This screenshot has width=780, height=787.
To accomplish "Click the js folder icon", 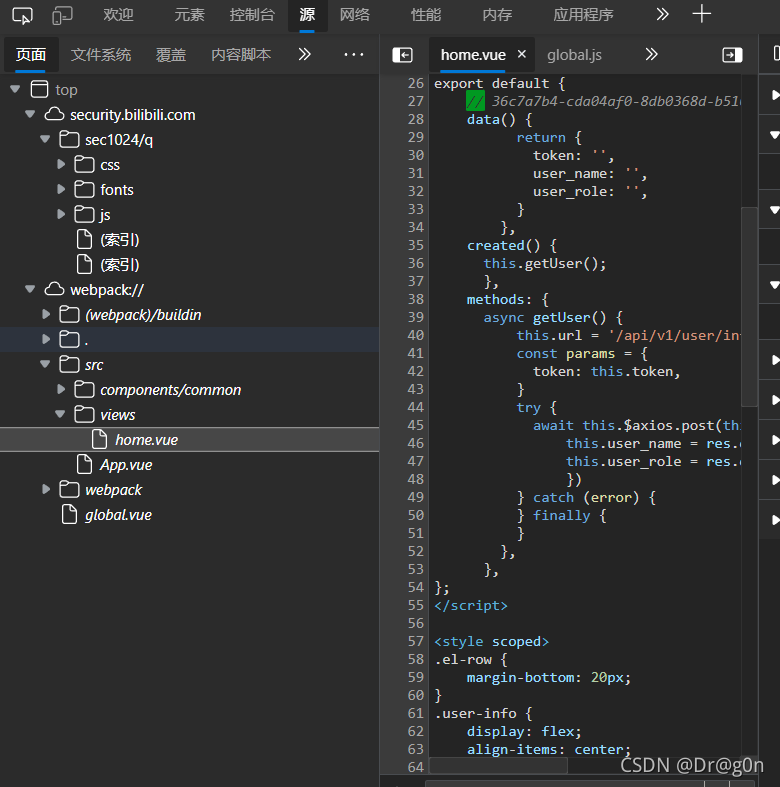I will point(84,214).
